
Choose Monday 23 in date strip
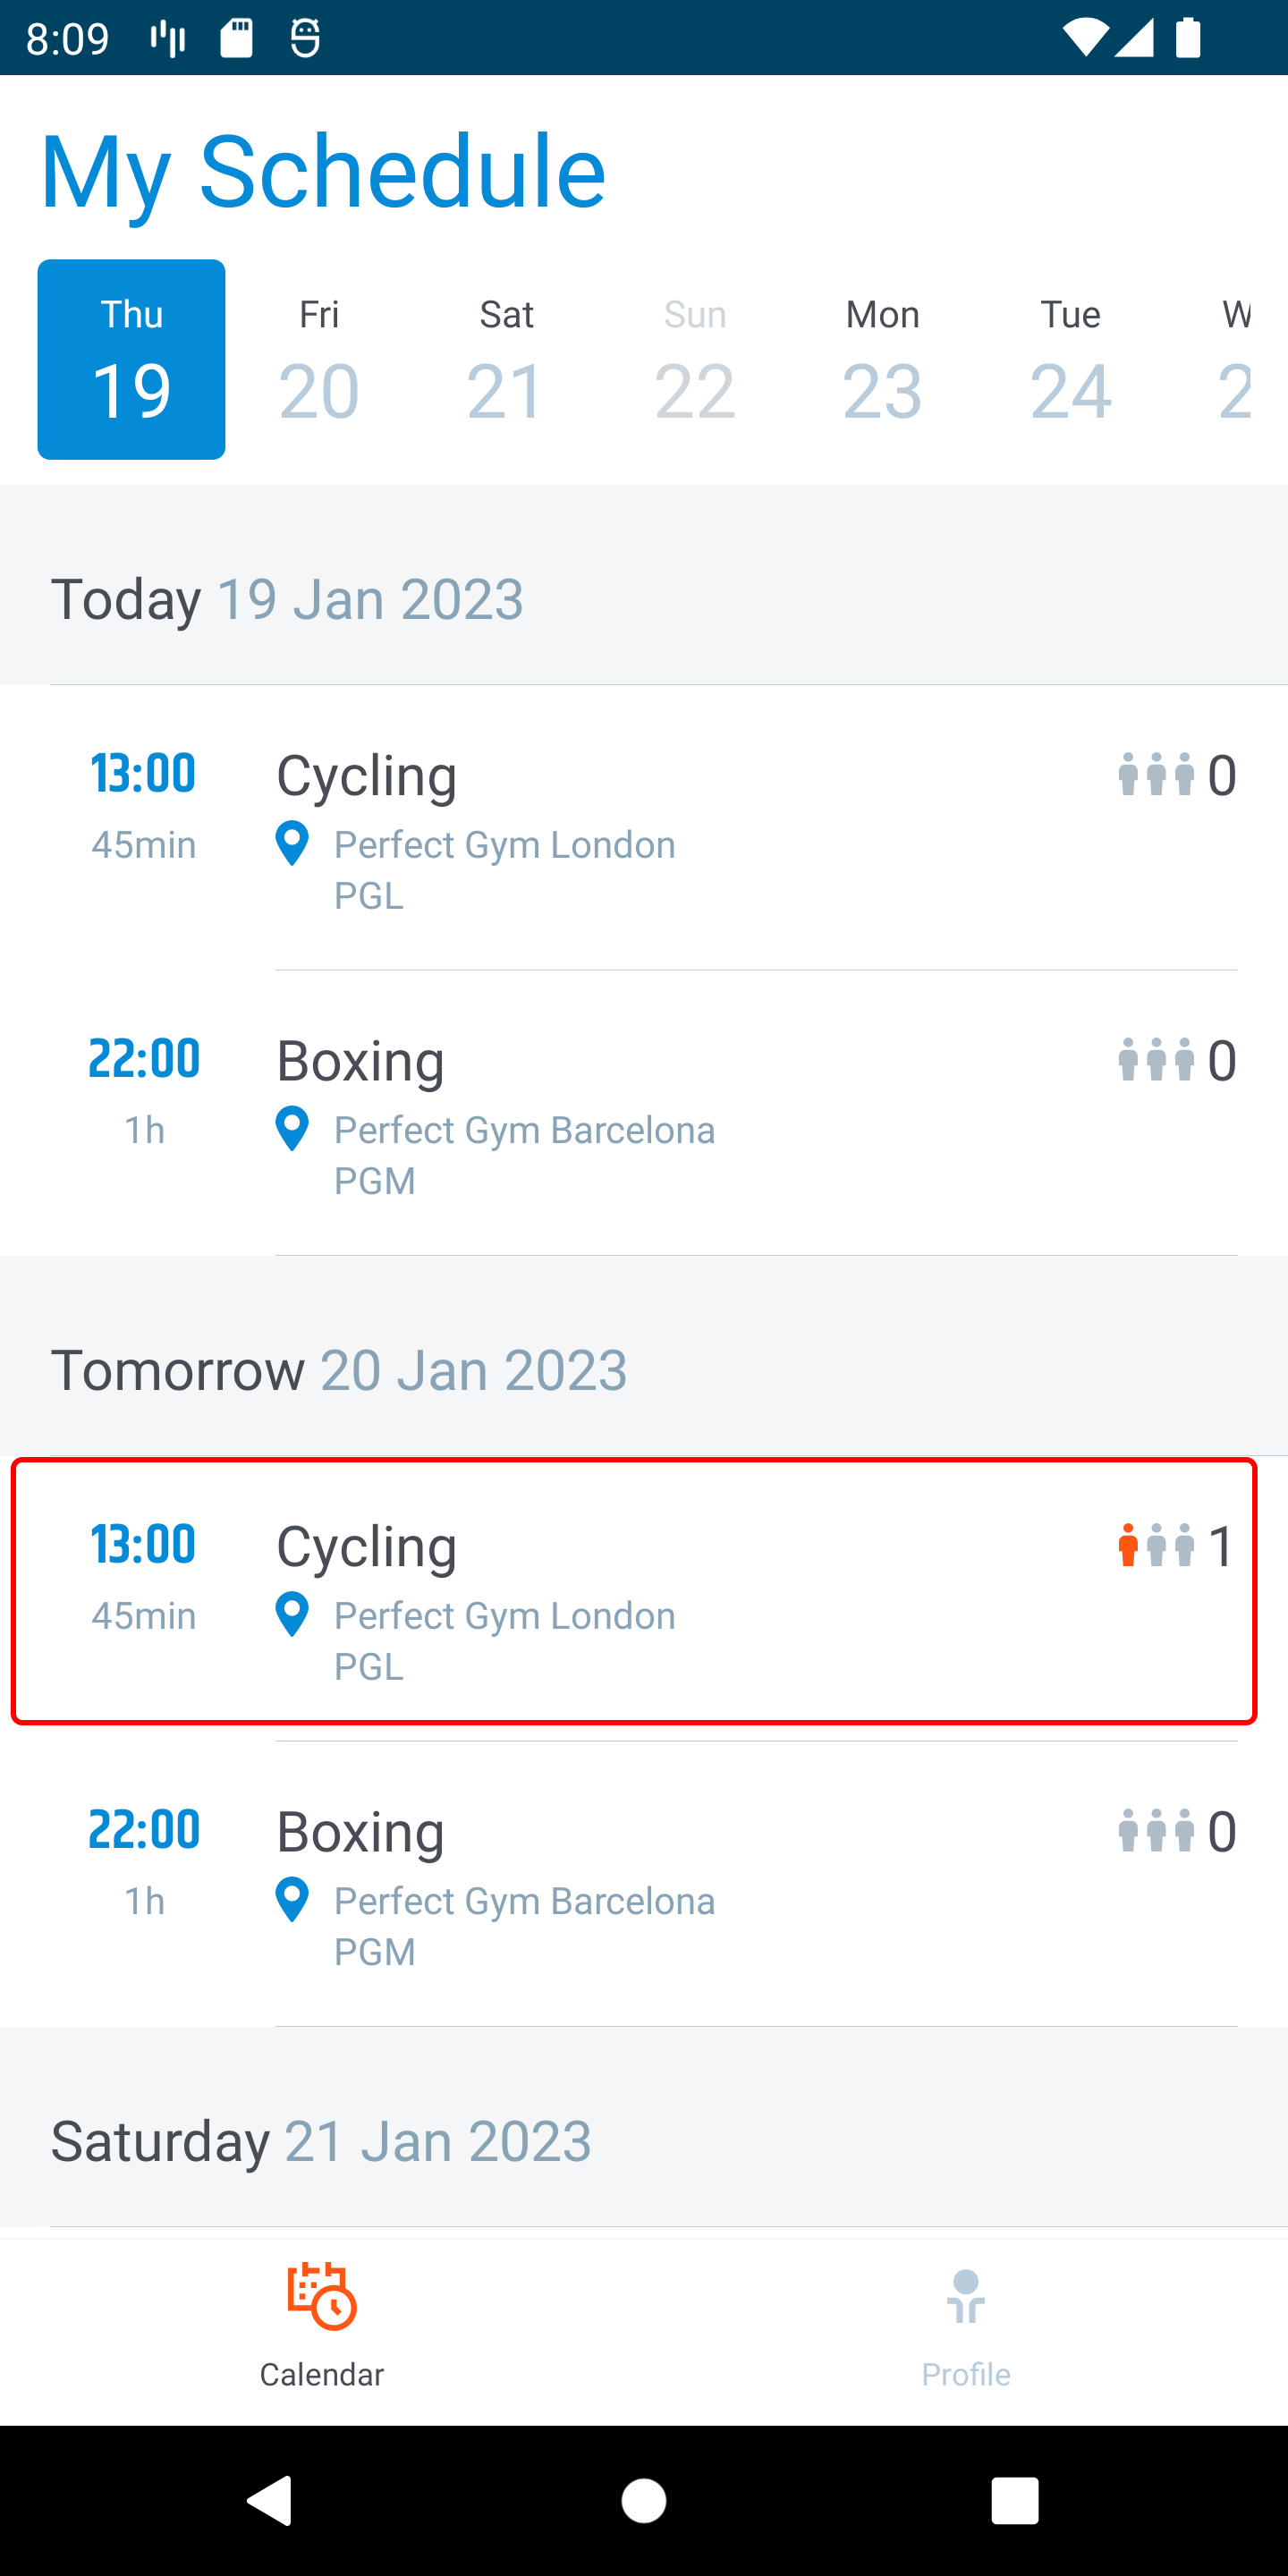[x=882, y=360]
